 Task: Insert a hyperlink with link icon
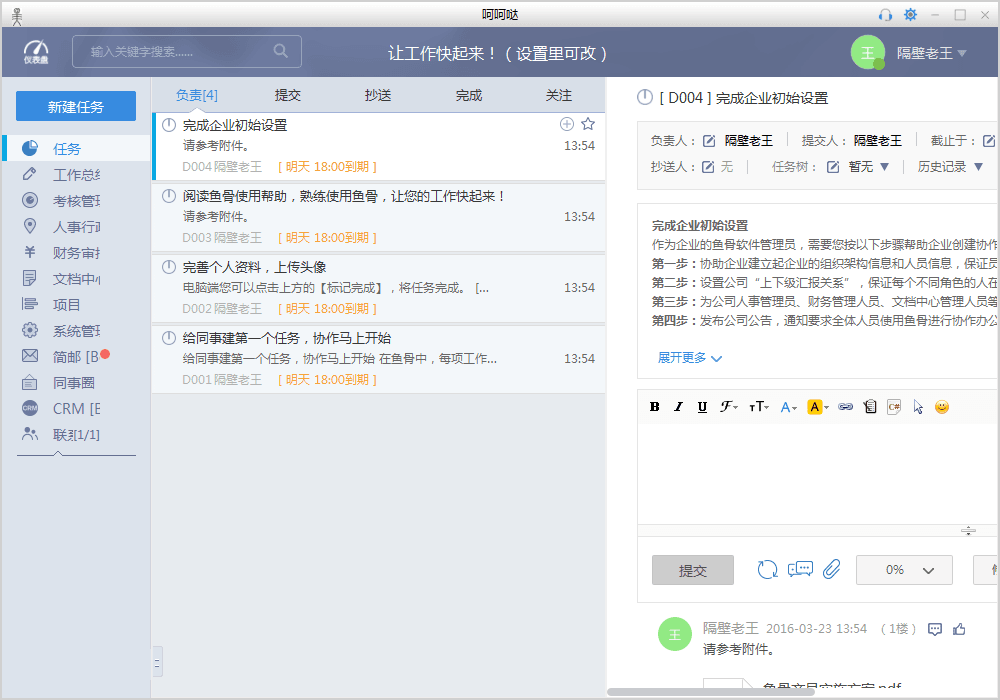coord(845,407)
